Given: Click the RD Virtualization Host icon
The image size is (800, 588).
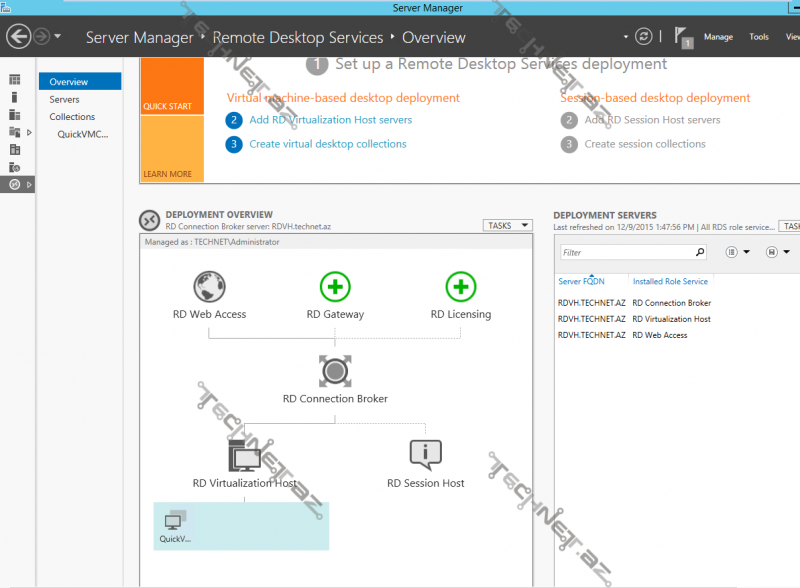Looking at the screenshot, I should tap(245, 456).
